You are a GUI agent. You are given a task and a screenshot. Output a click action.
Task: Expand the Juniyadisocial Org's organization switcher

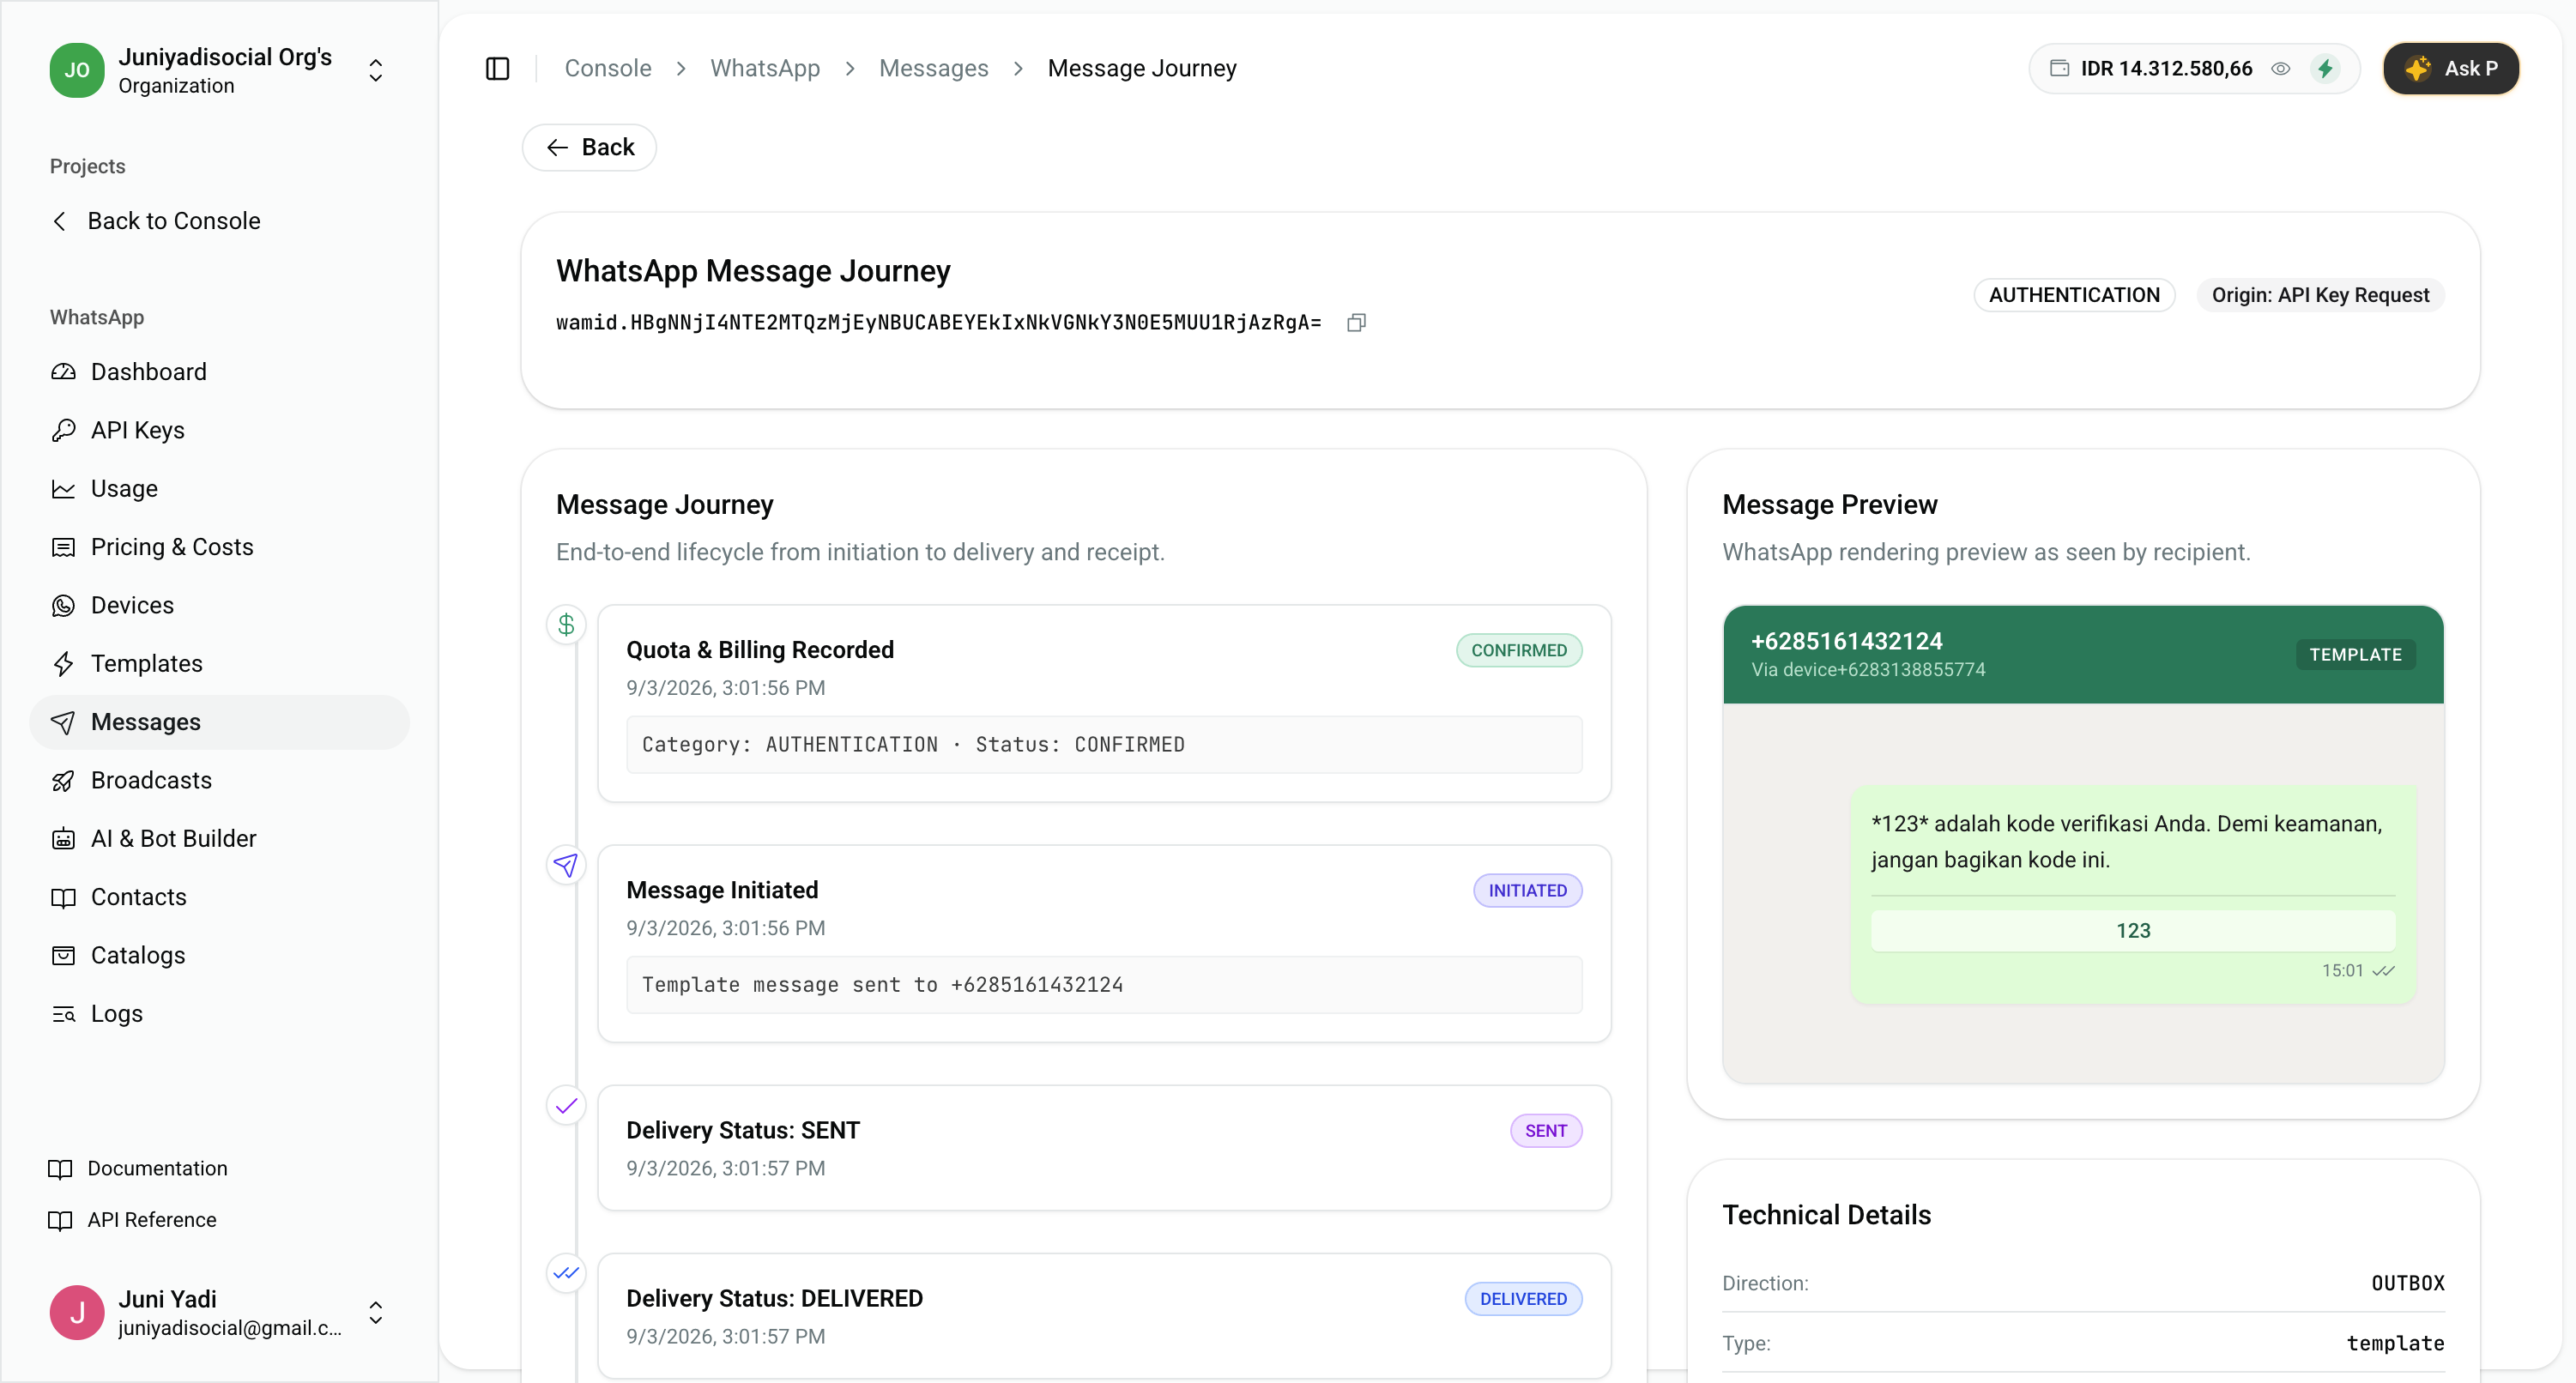click(375, 70)
